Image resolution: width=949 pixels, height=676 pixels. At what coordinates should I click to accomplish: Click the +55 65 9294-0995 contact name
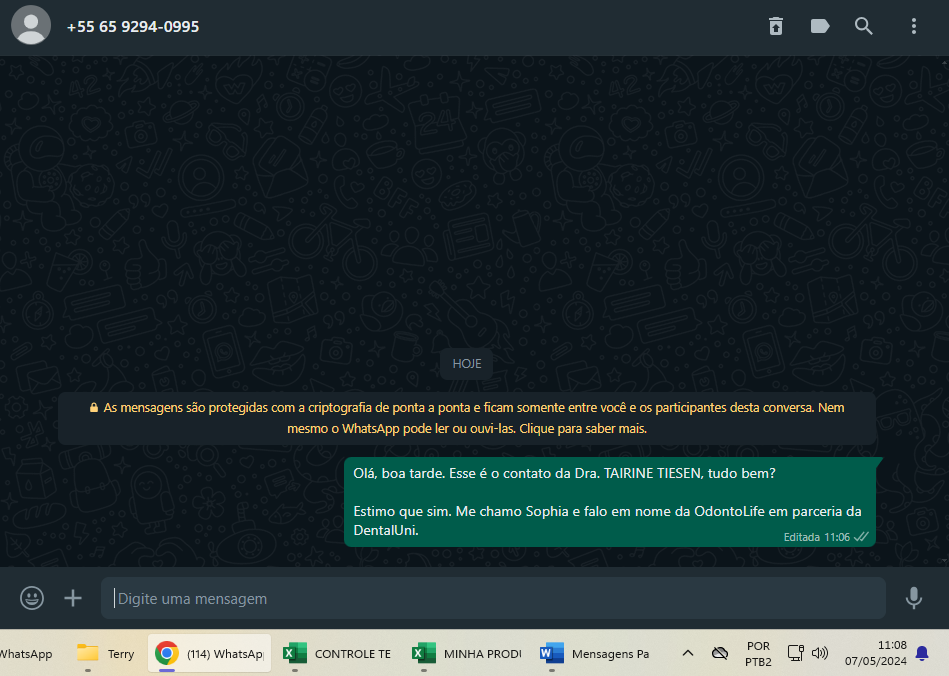pos(133,27)
